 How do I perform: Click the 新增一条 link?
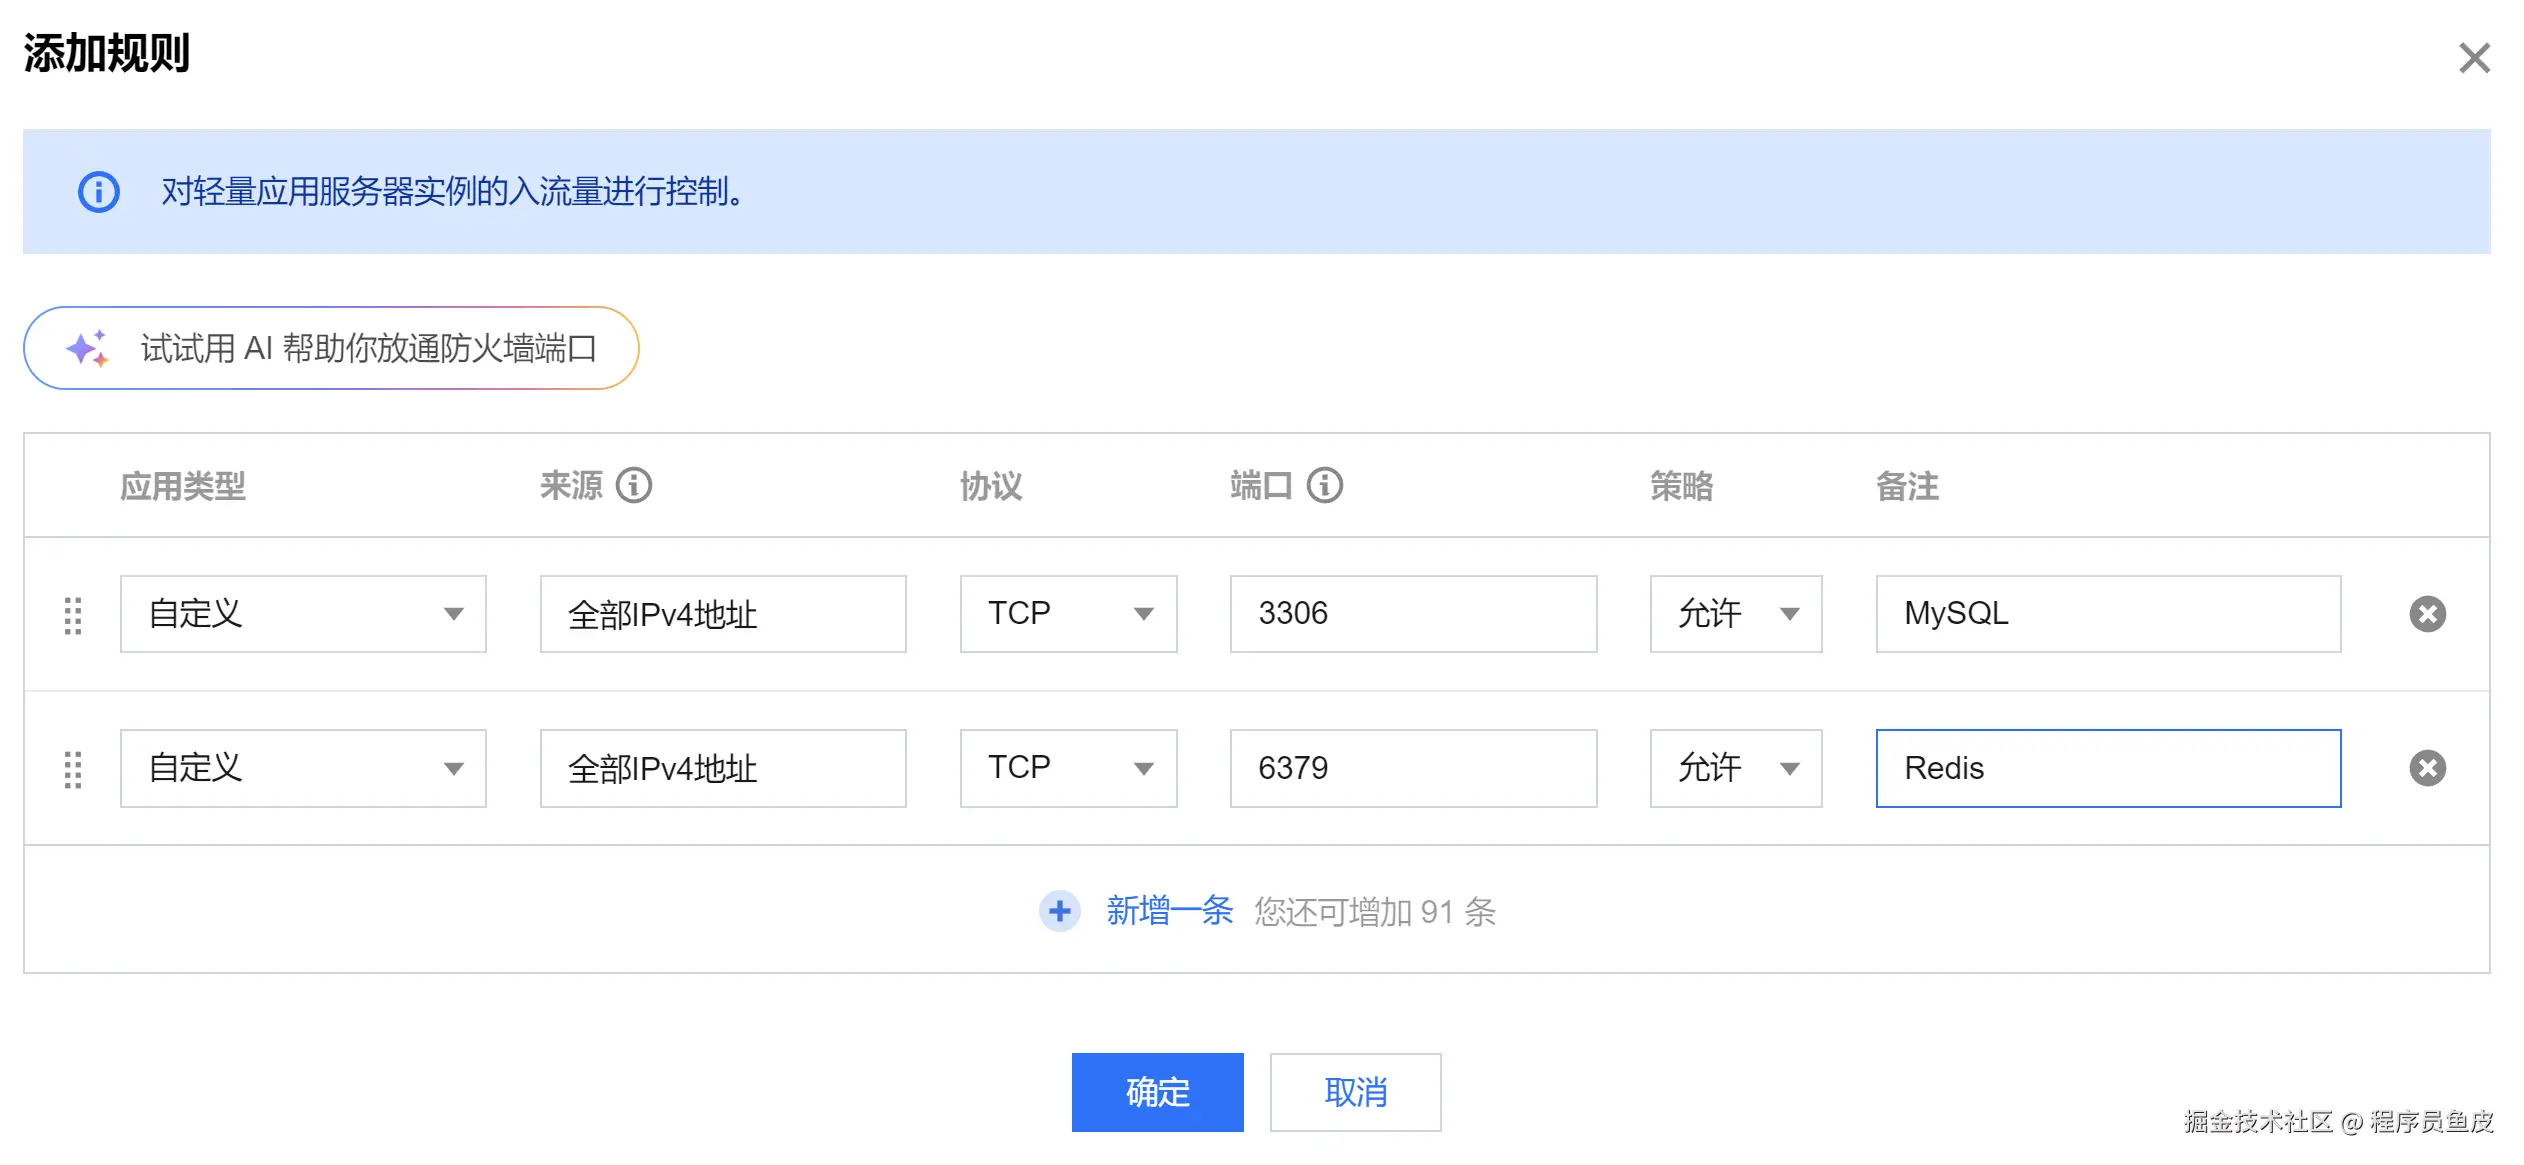pos(1169,911)
